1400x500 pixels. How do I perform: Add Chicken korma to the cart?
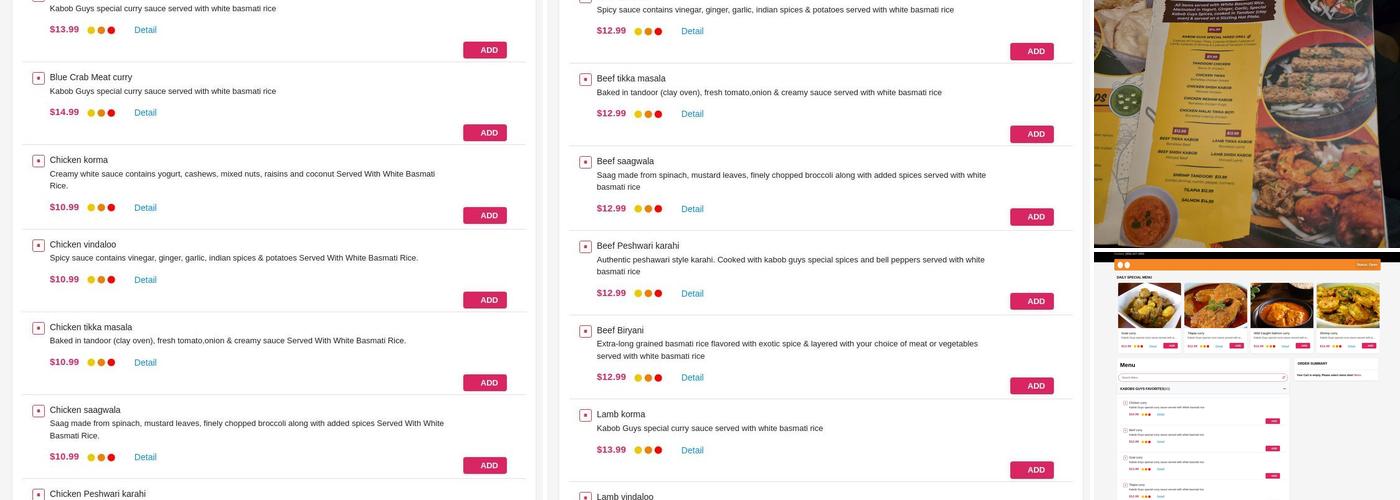485,216
